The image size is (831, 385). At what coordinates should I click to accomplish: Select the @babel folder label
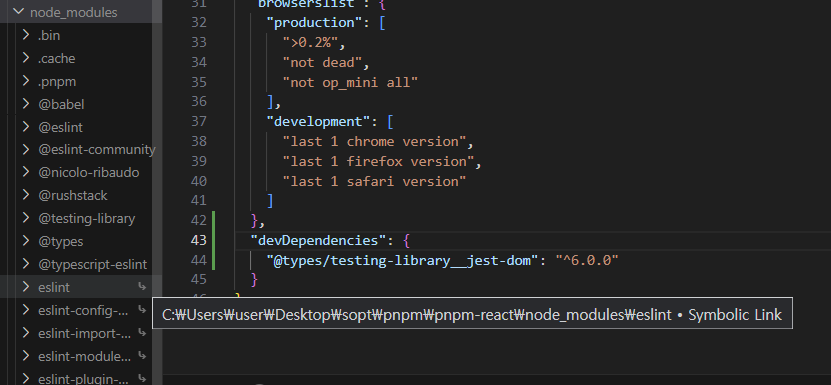pyautogui.click(x=61, y=104)
